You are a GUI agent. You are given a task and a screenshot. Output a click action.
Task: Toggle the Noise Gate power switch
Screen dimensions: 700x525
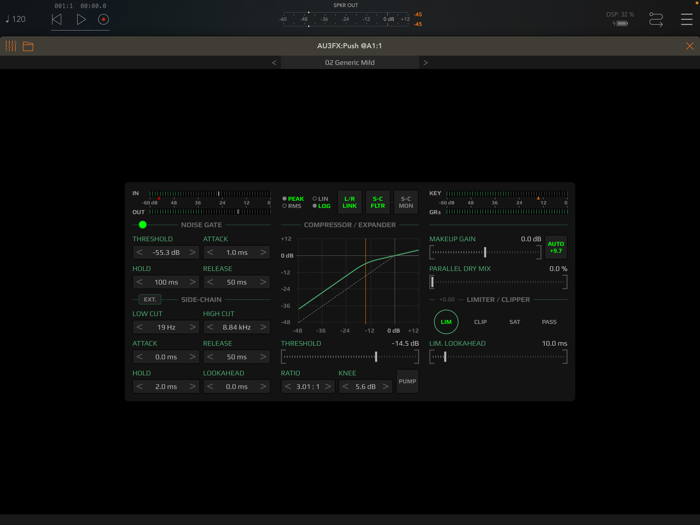pyautogui.click(x=142, y=225)
